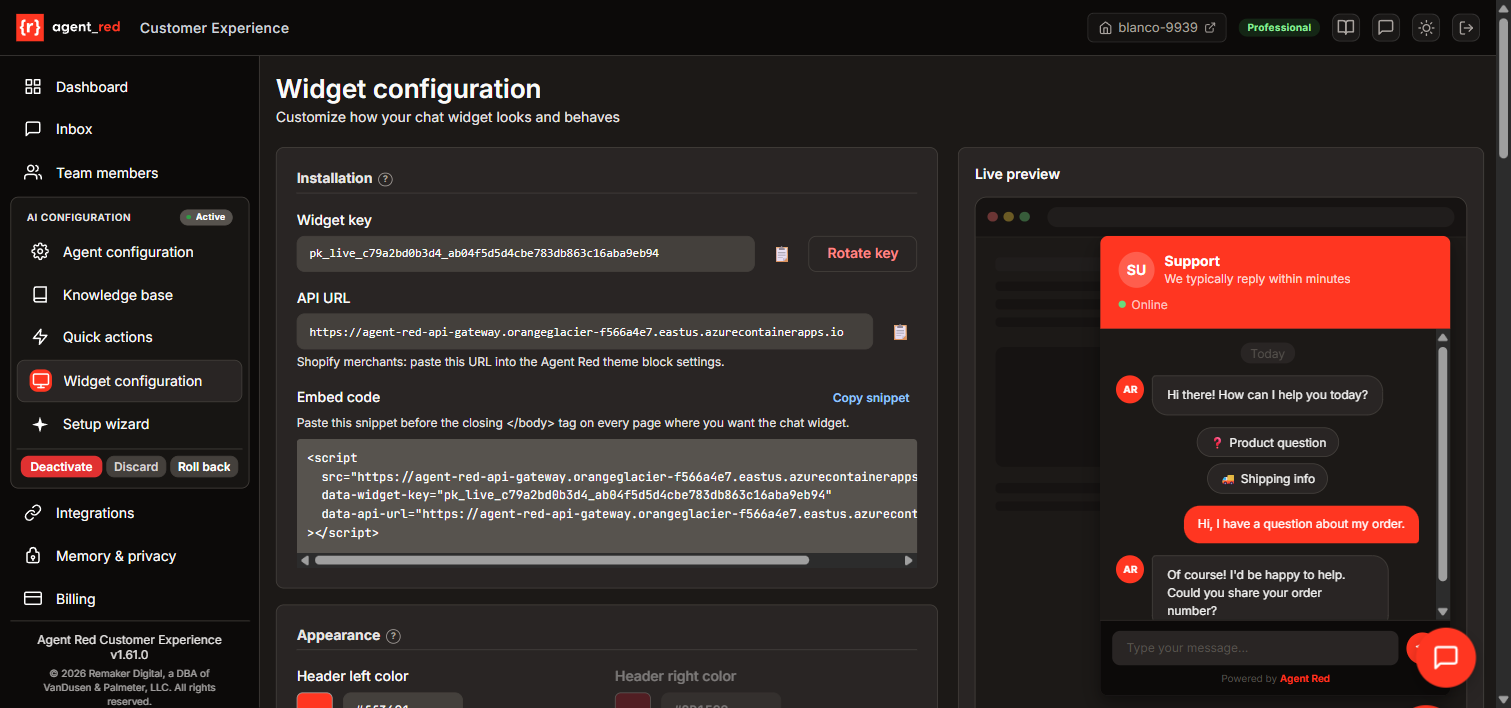
Task: Switch to the Widget configuration section
Action: pos(129,381)
